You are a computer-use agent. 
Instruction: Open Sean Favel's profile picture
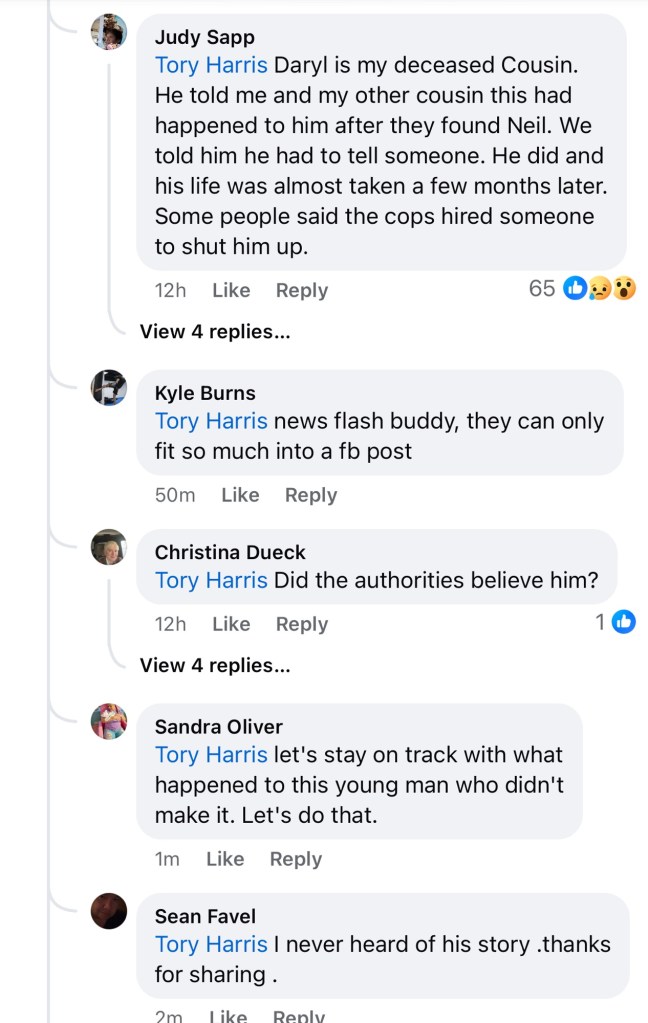click(109, 911)
